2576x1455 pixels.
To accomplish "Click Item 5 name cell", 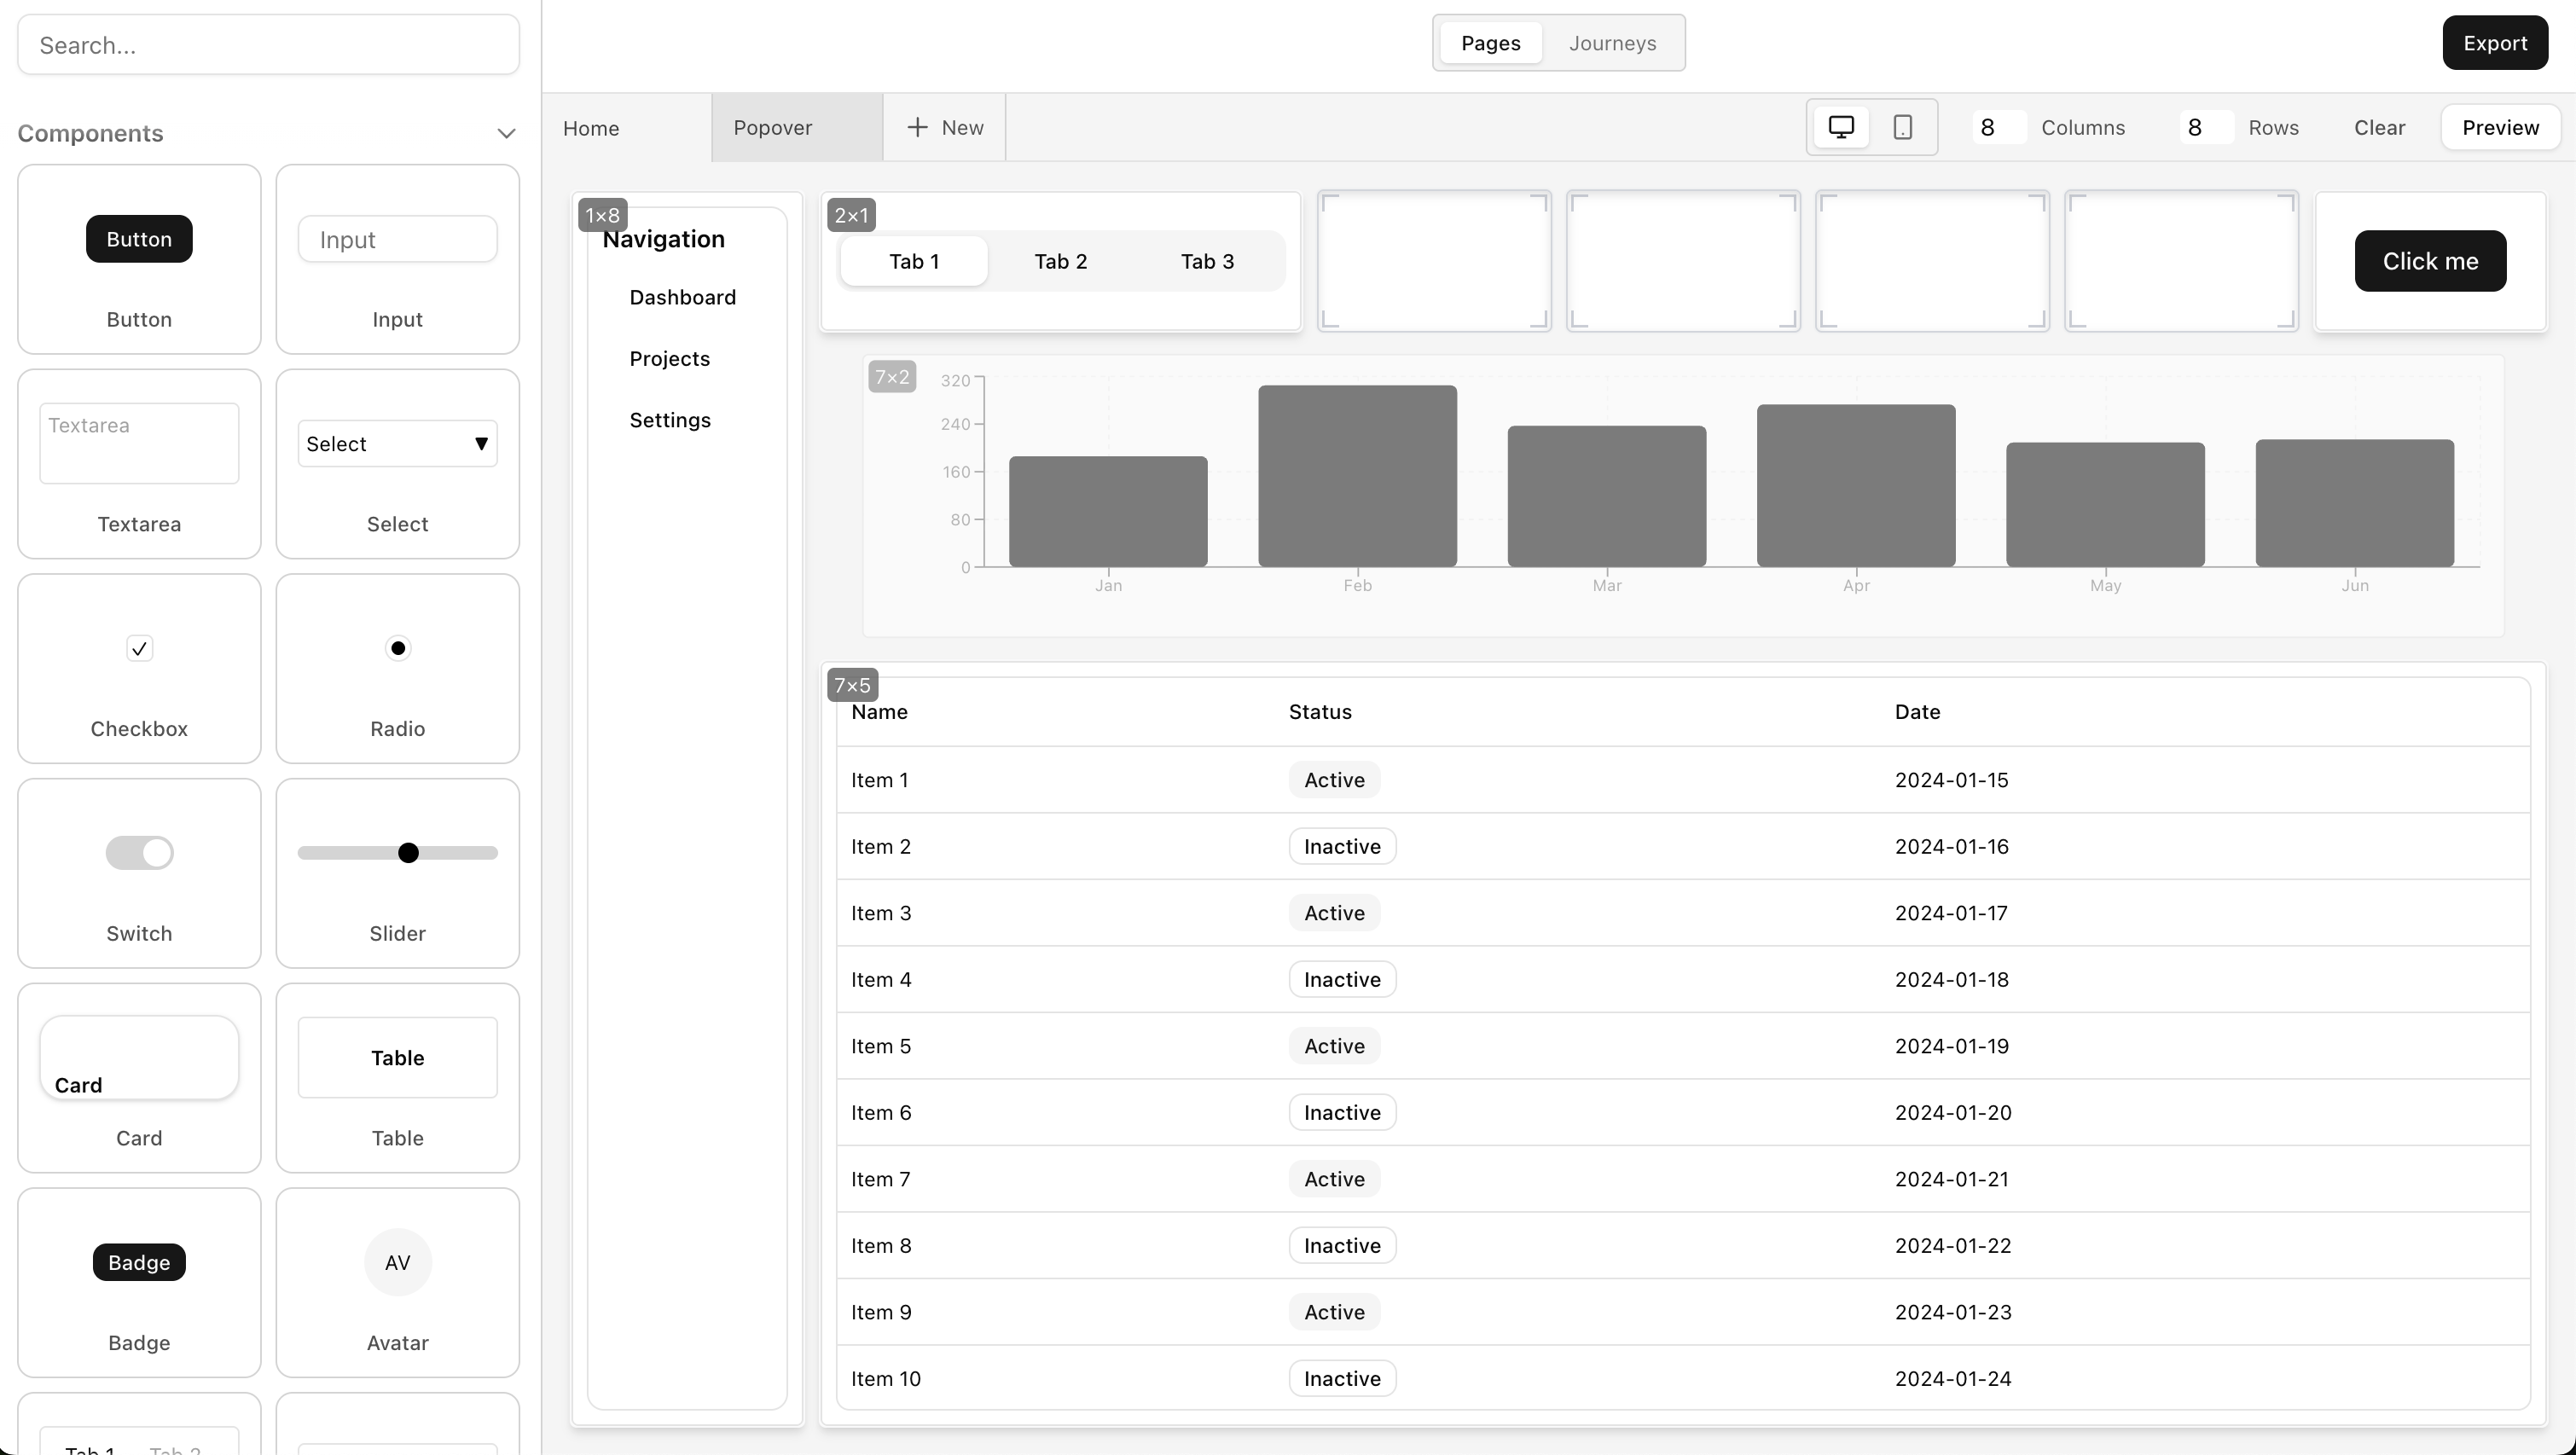I will [881, 1046].
